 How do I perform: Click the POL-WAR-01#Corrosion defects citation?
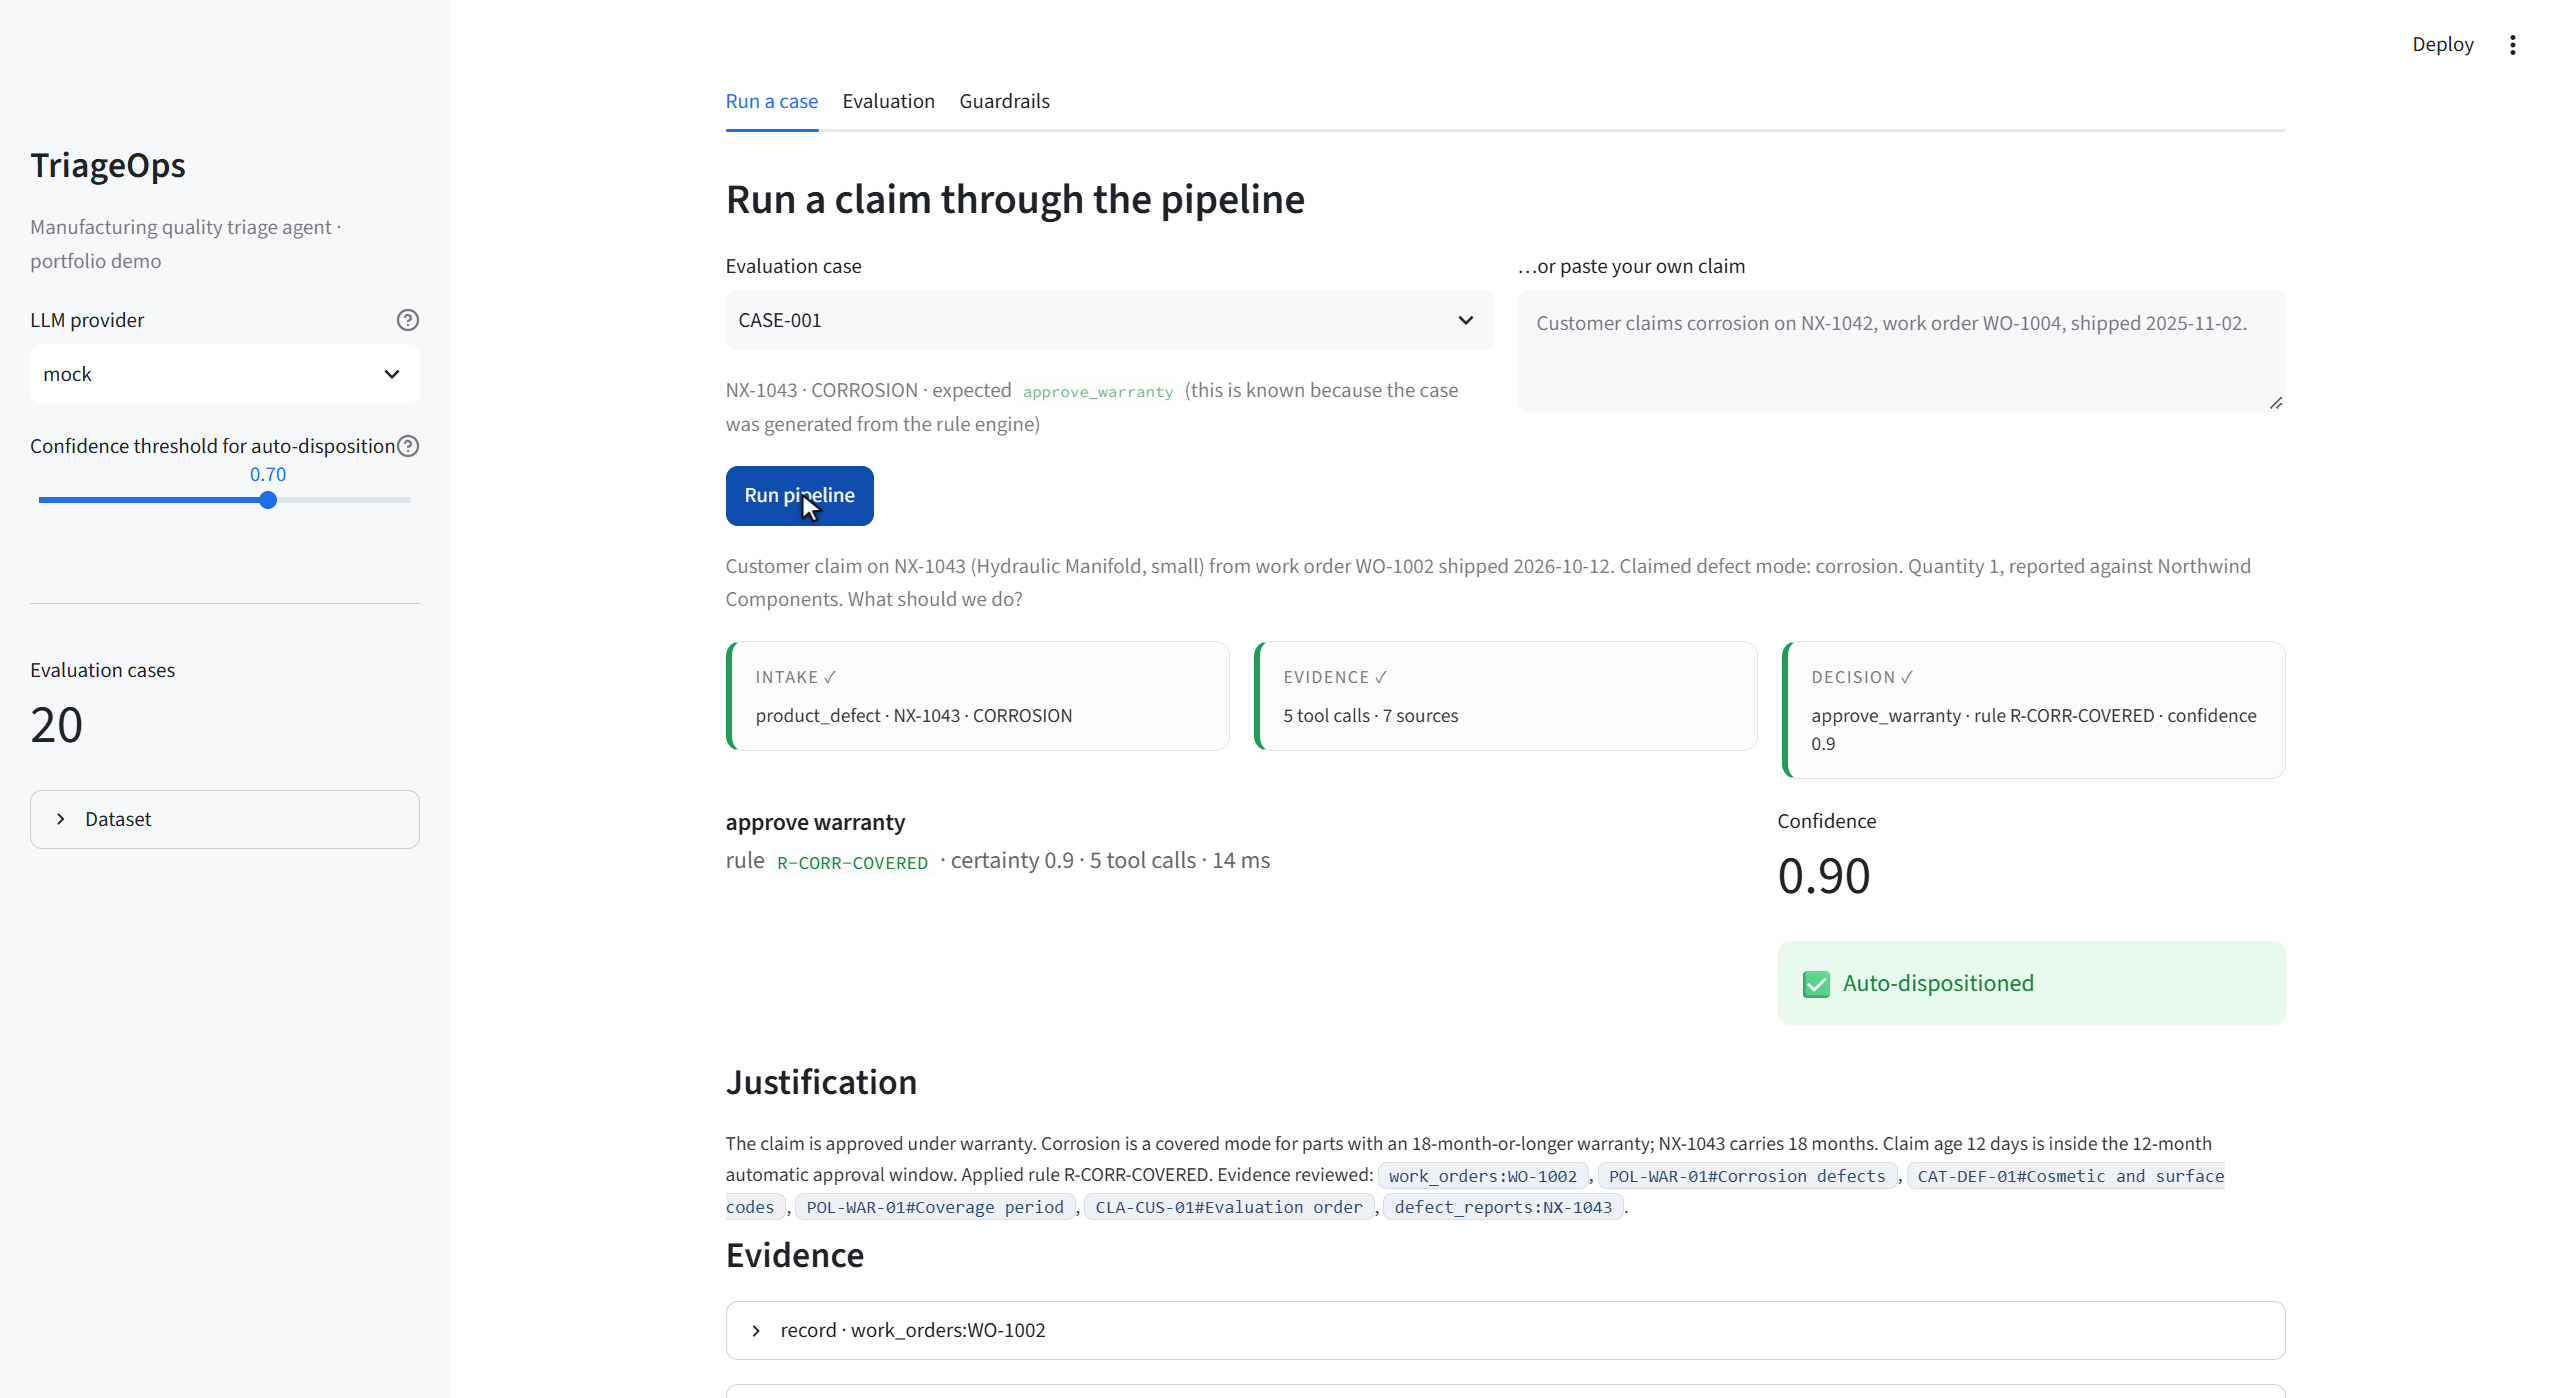click(1747, 1176)
